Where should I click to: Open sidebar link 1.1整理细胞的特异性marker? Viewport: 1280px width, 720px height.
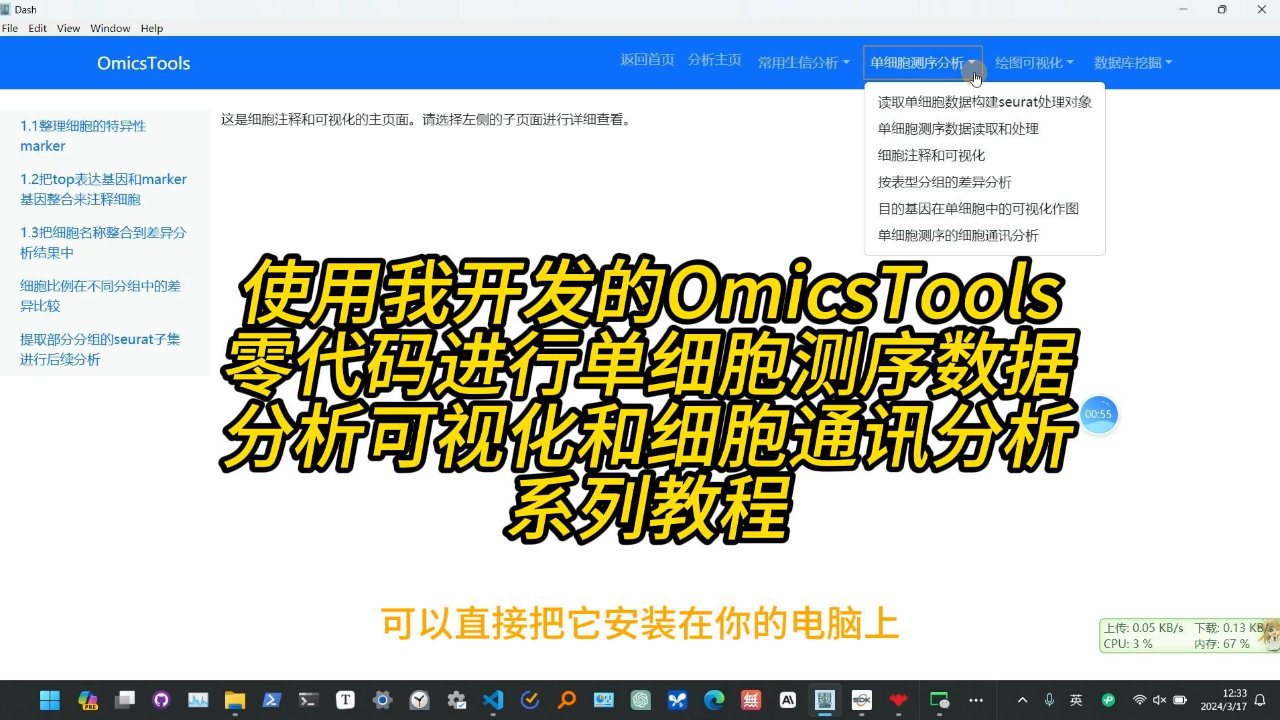coord(83,136)
